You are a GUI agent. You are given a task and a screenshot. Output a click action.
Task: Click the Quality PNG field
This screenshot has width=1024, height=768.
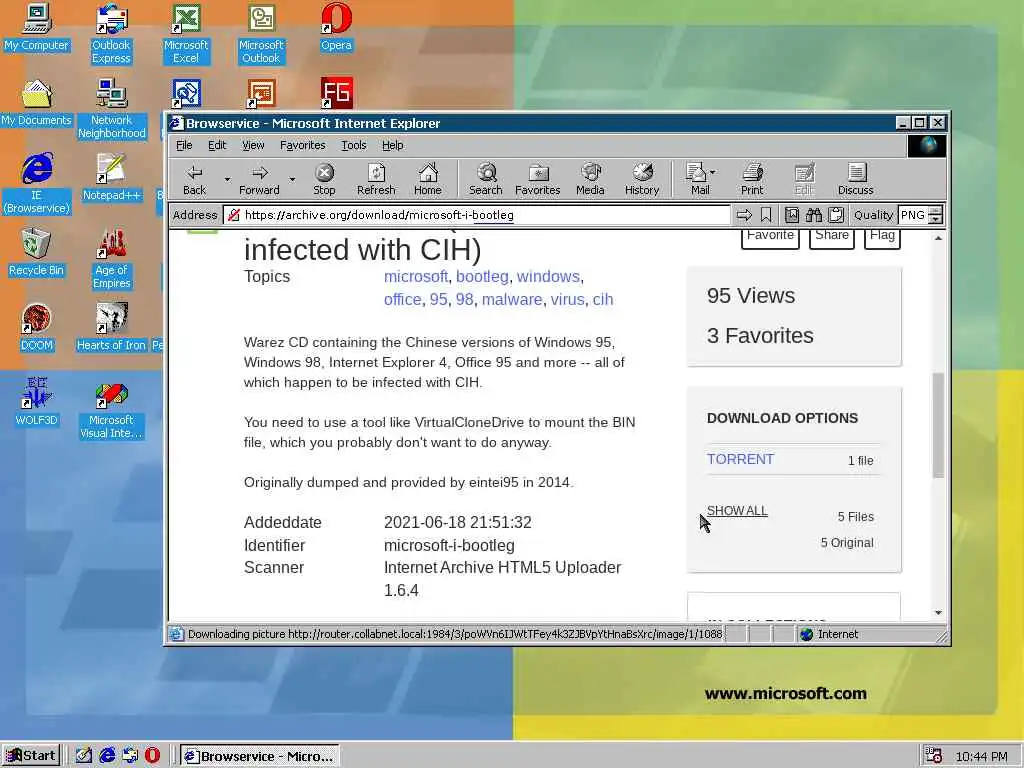coord(914,215)
